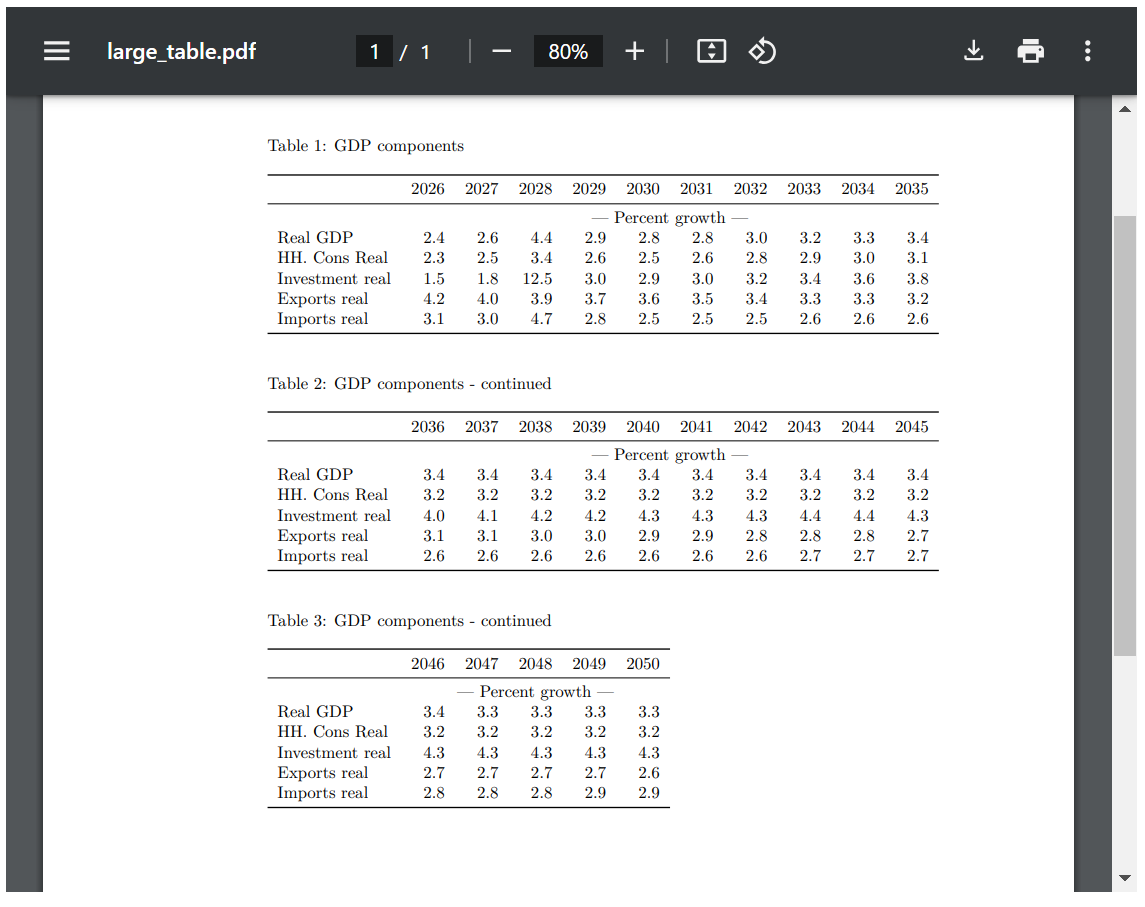Click the large_table.pdf title text
This screenshot has height=907, width=1145.
tap(181, 51)
